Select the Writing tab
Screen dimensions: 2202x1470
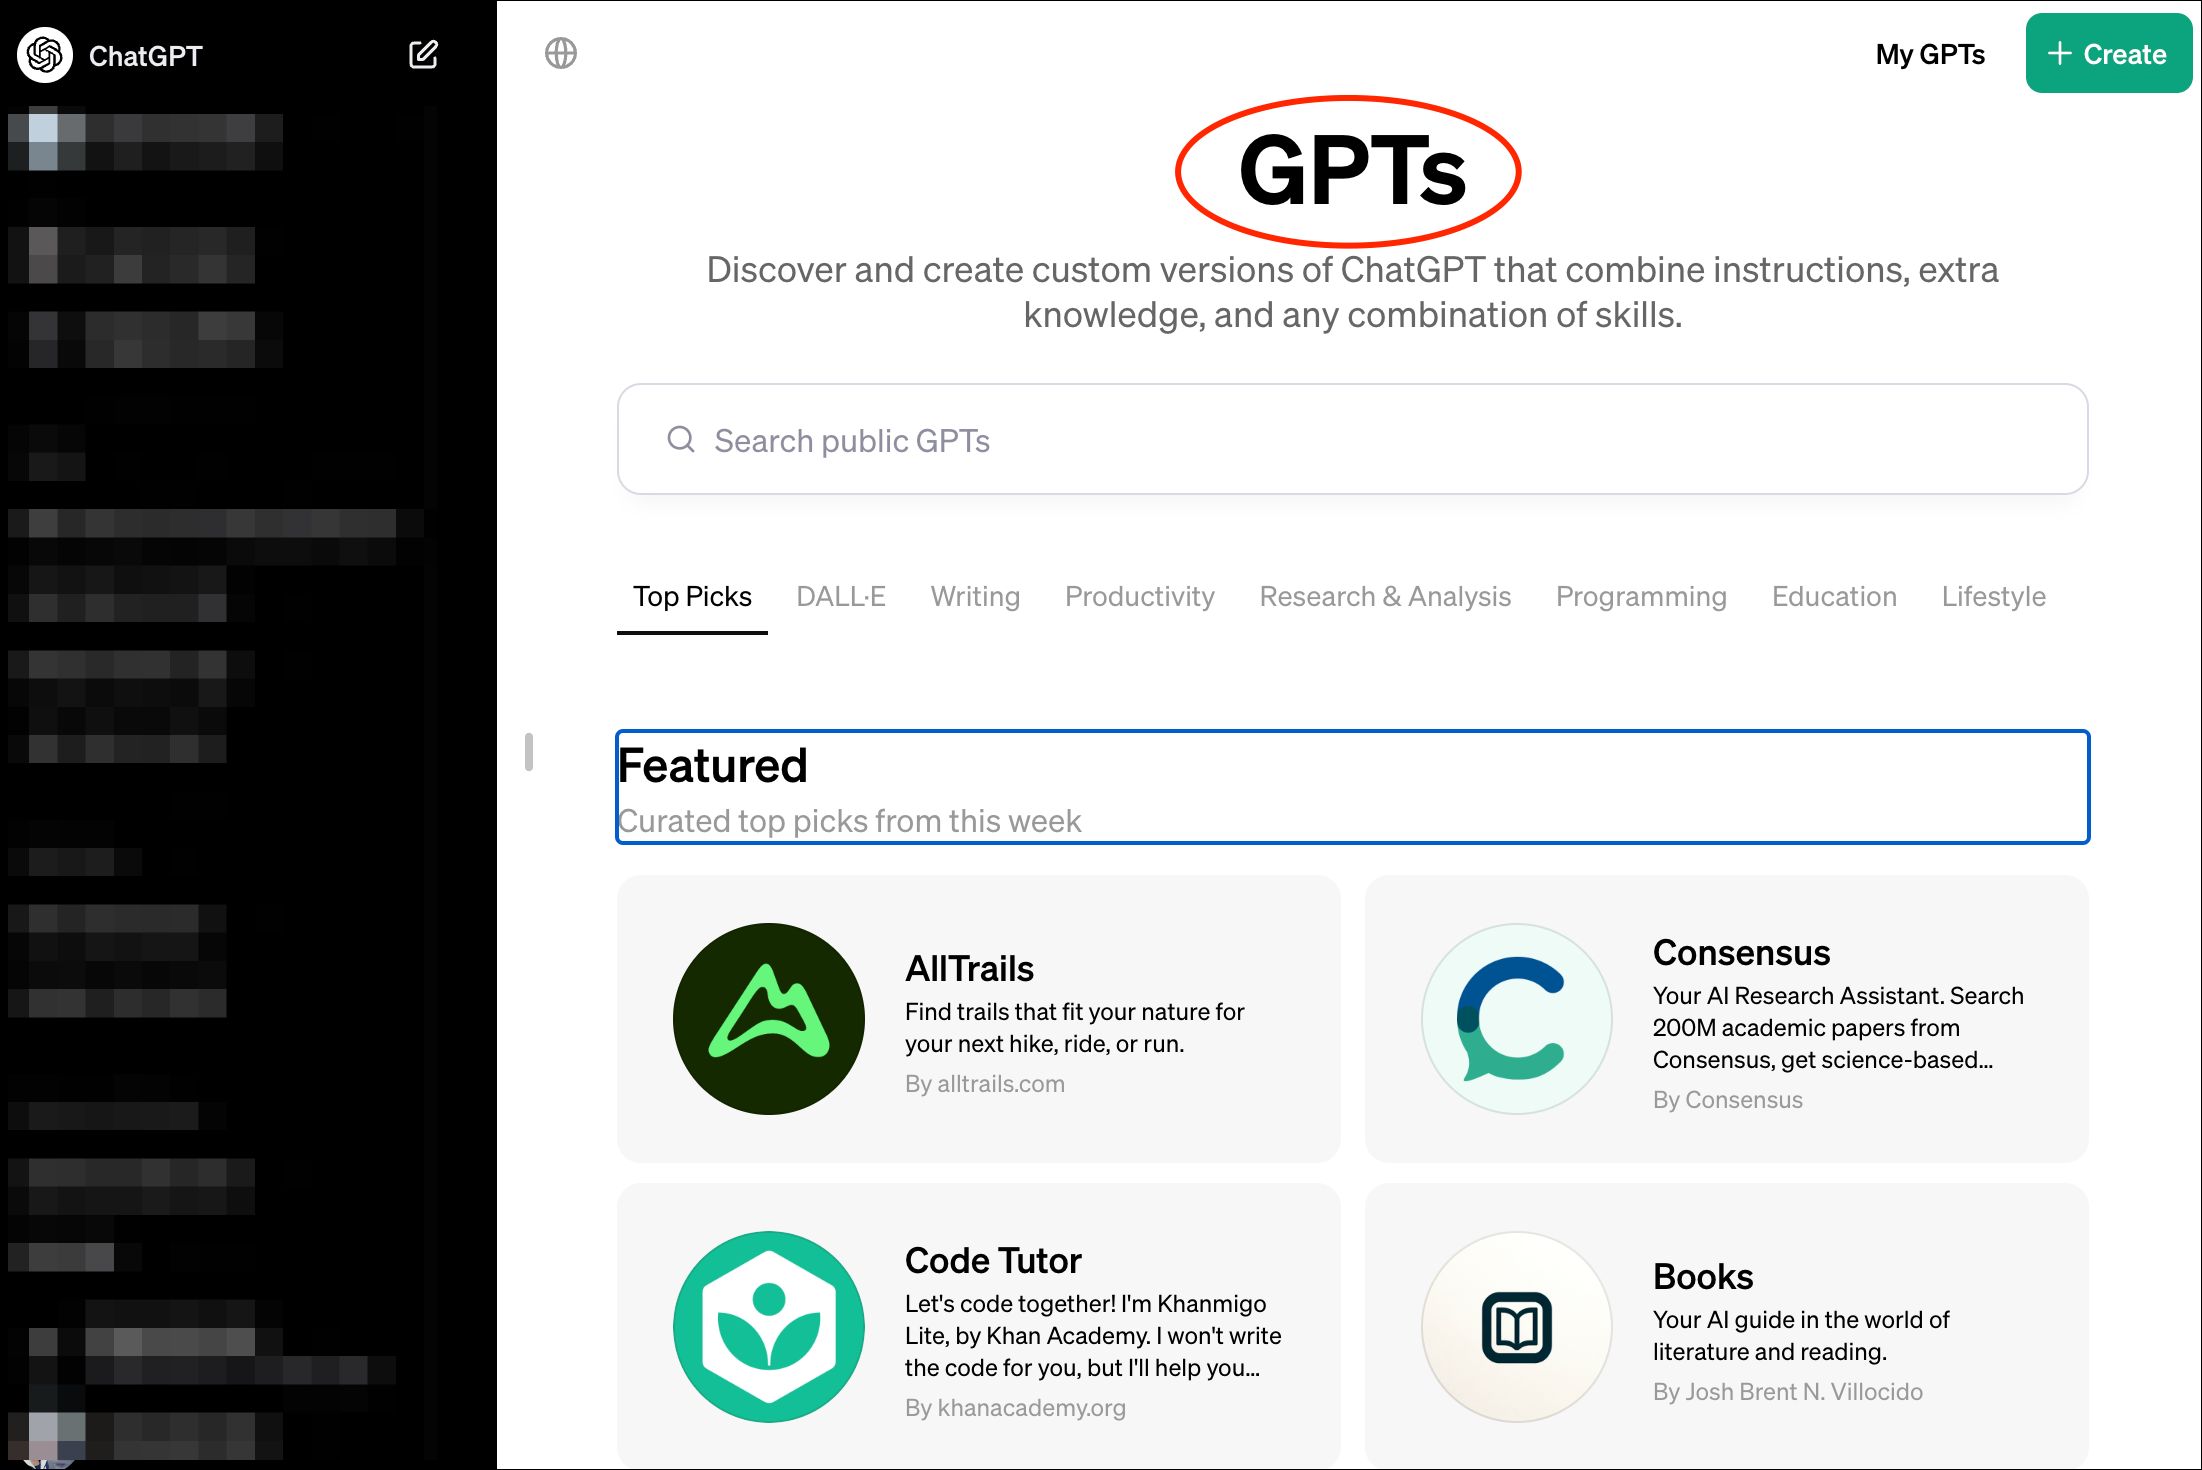click(975, 596)
